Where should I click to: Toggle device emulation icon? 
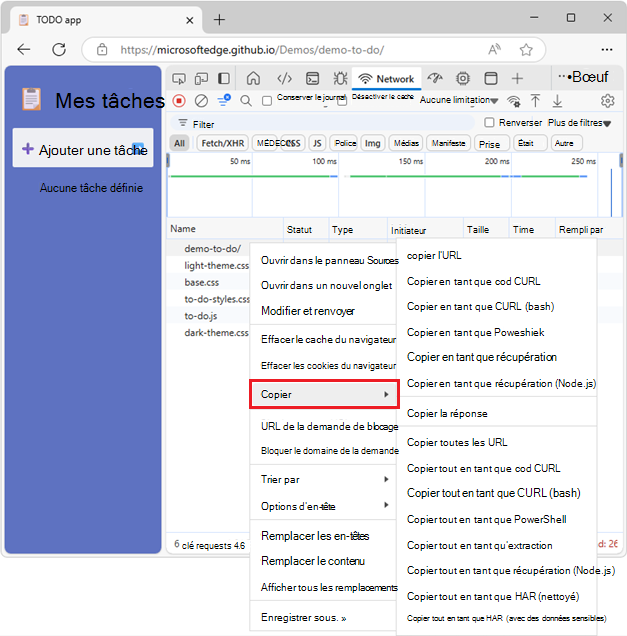(201, 78)
